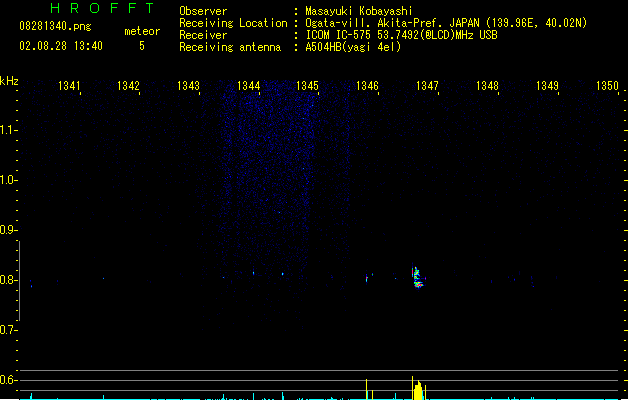Click the Receiving Location value text
Viewport: 629px width, 400px height.
click(x=446, y=23)
